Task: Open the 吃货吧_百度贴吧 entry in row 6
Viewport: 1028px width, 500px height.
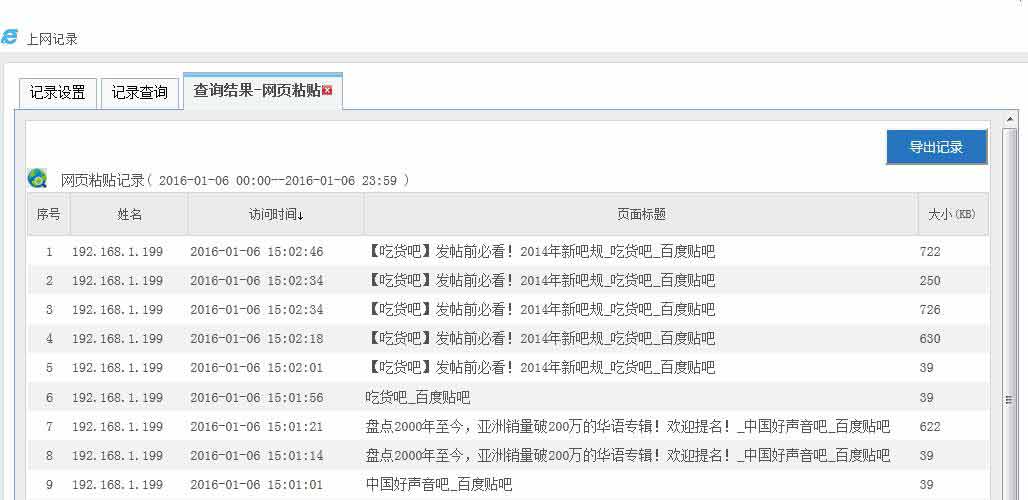Action: coord(417,398)
